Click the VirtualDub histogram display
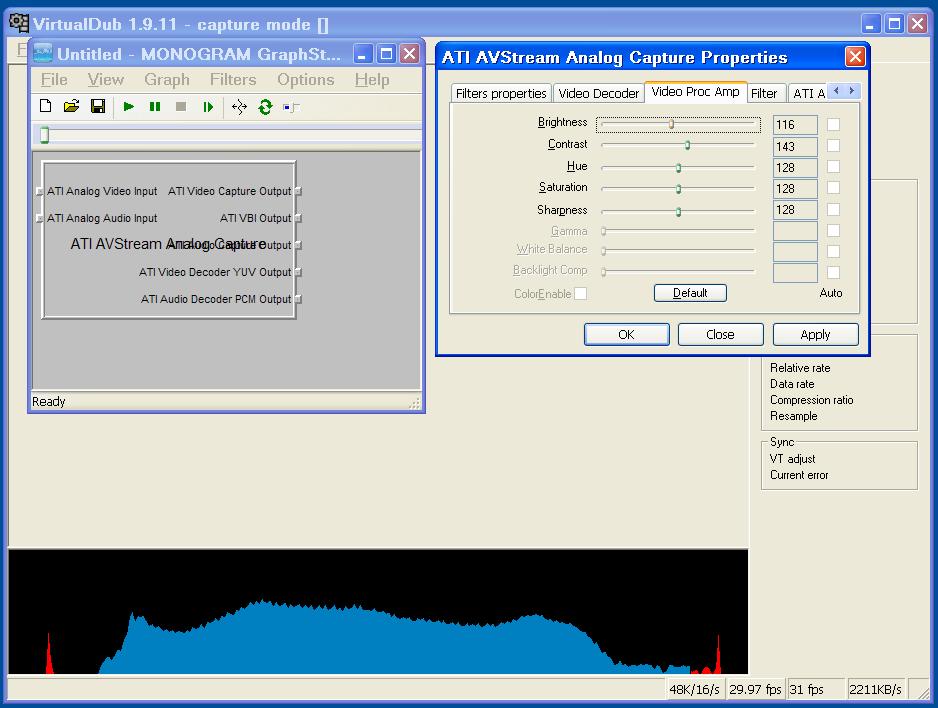Viewport: 938px width, 708px height. [x=378, y=612]
